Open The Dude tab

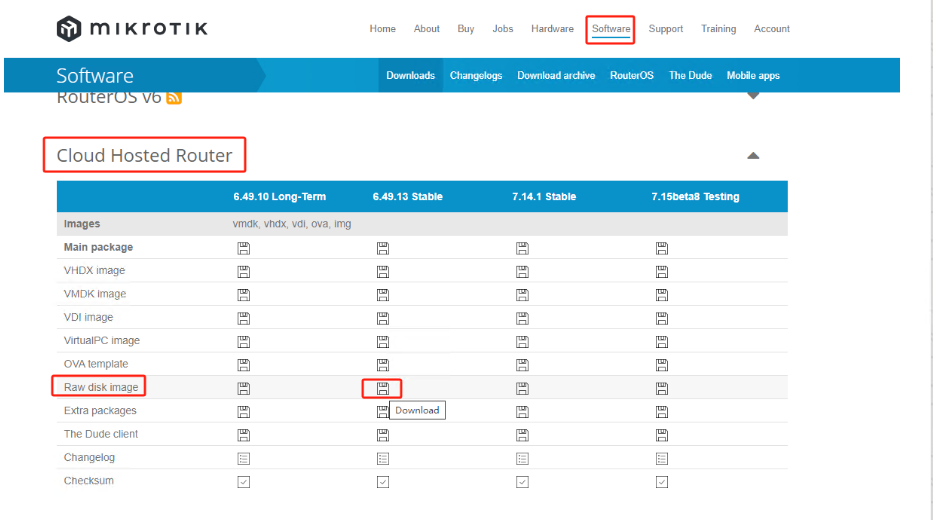(x=690, y=76)
